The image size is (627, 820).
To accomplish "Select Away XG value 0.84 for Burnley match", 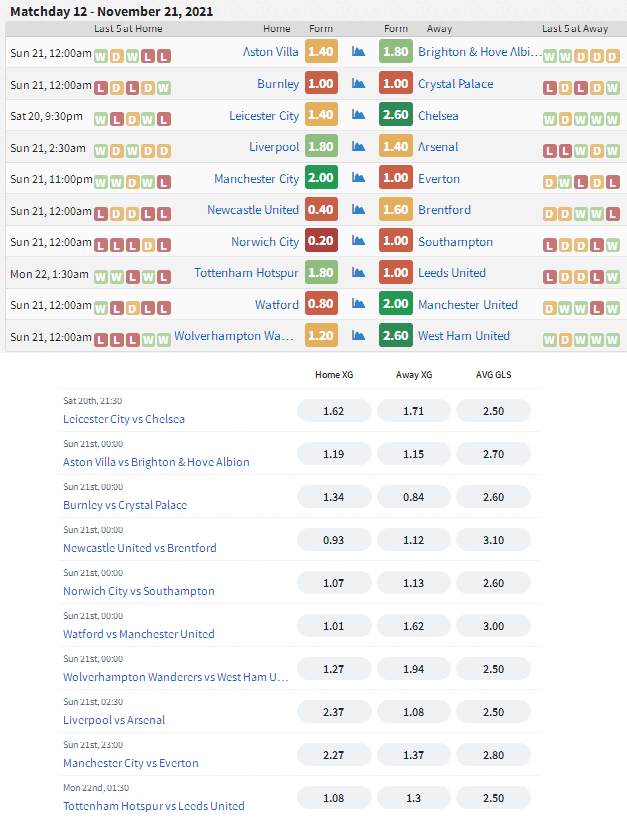I will (414, 497).
